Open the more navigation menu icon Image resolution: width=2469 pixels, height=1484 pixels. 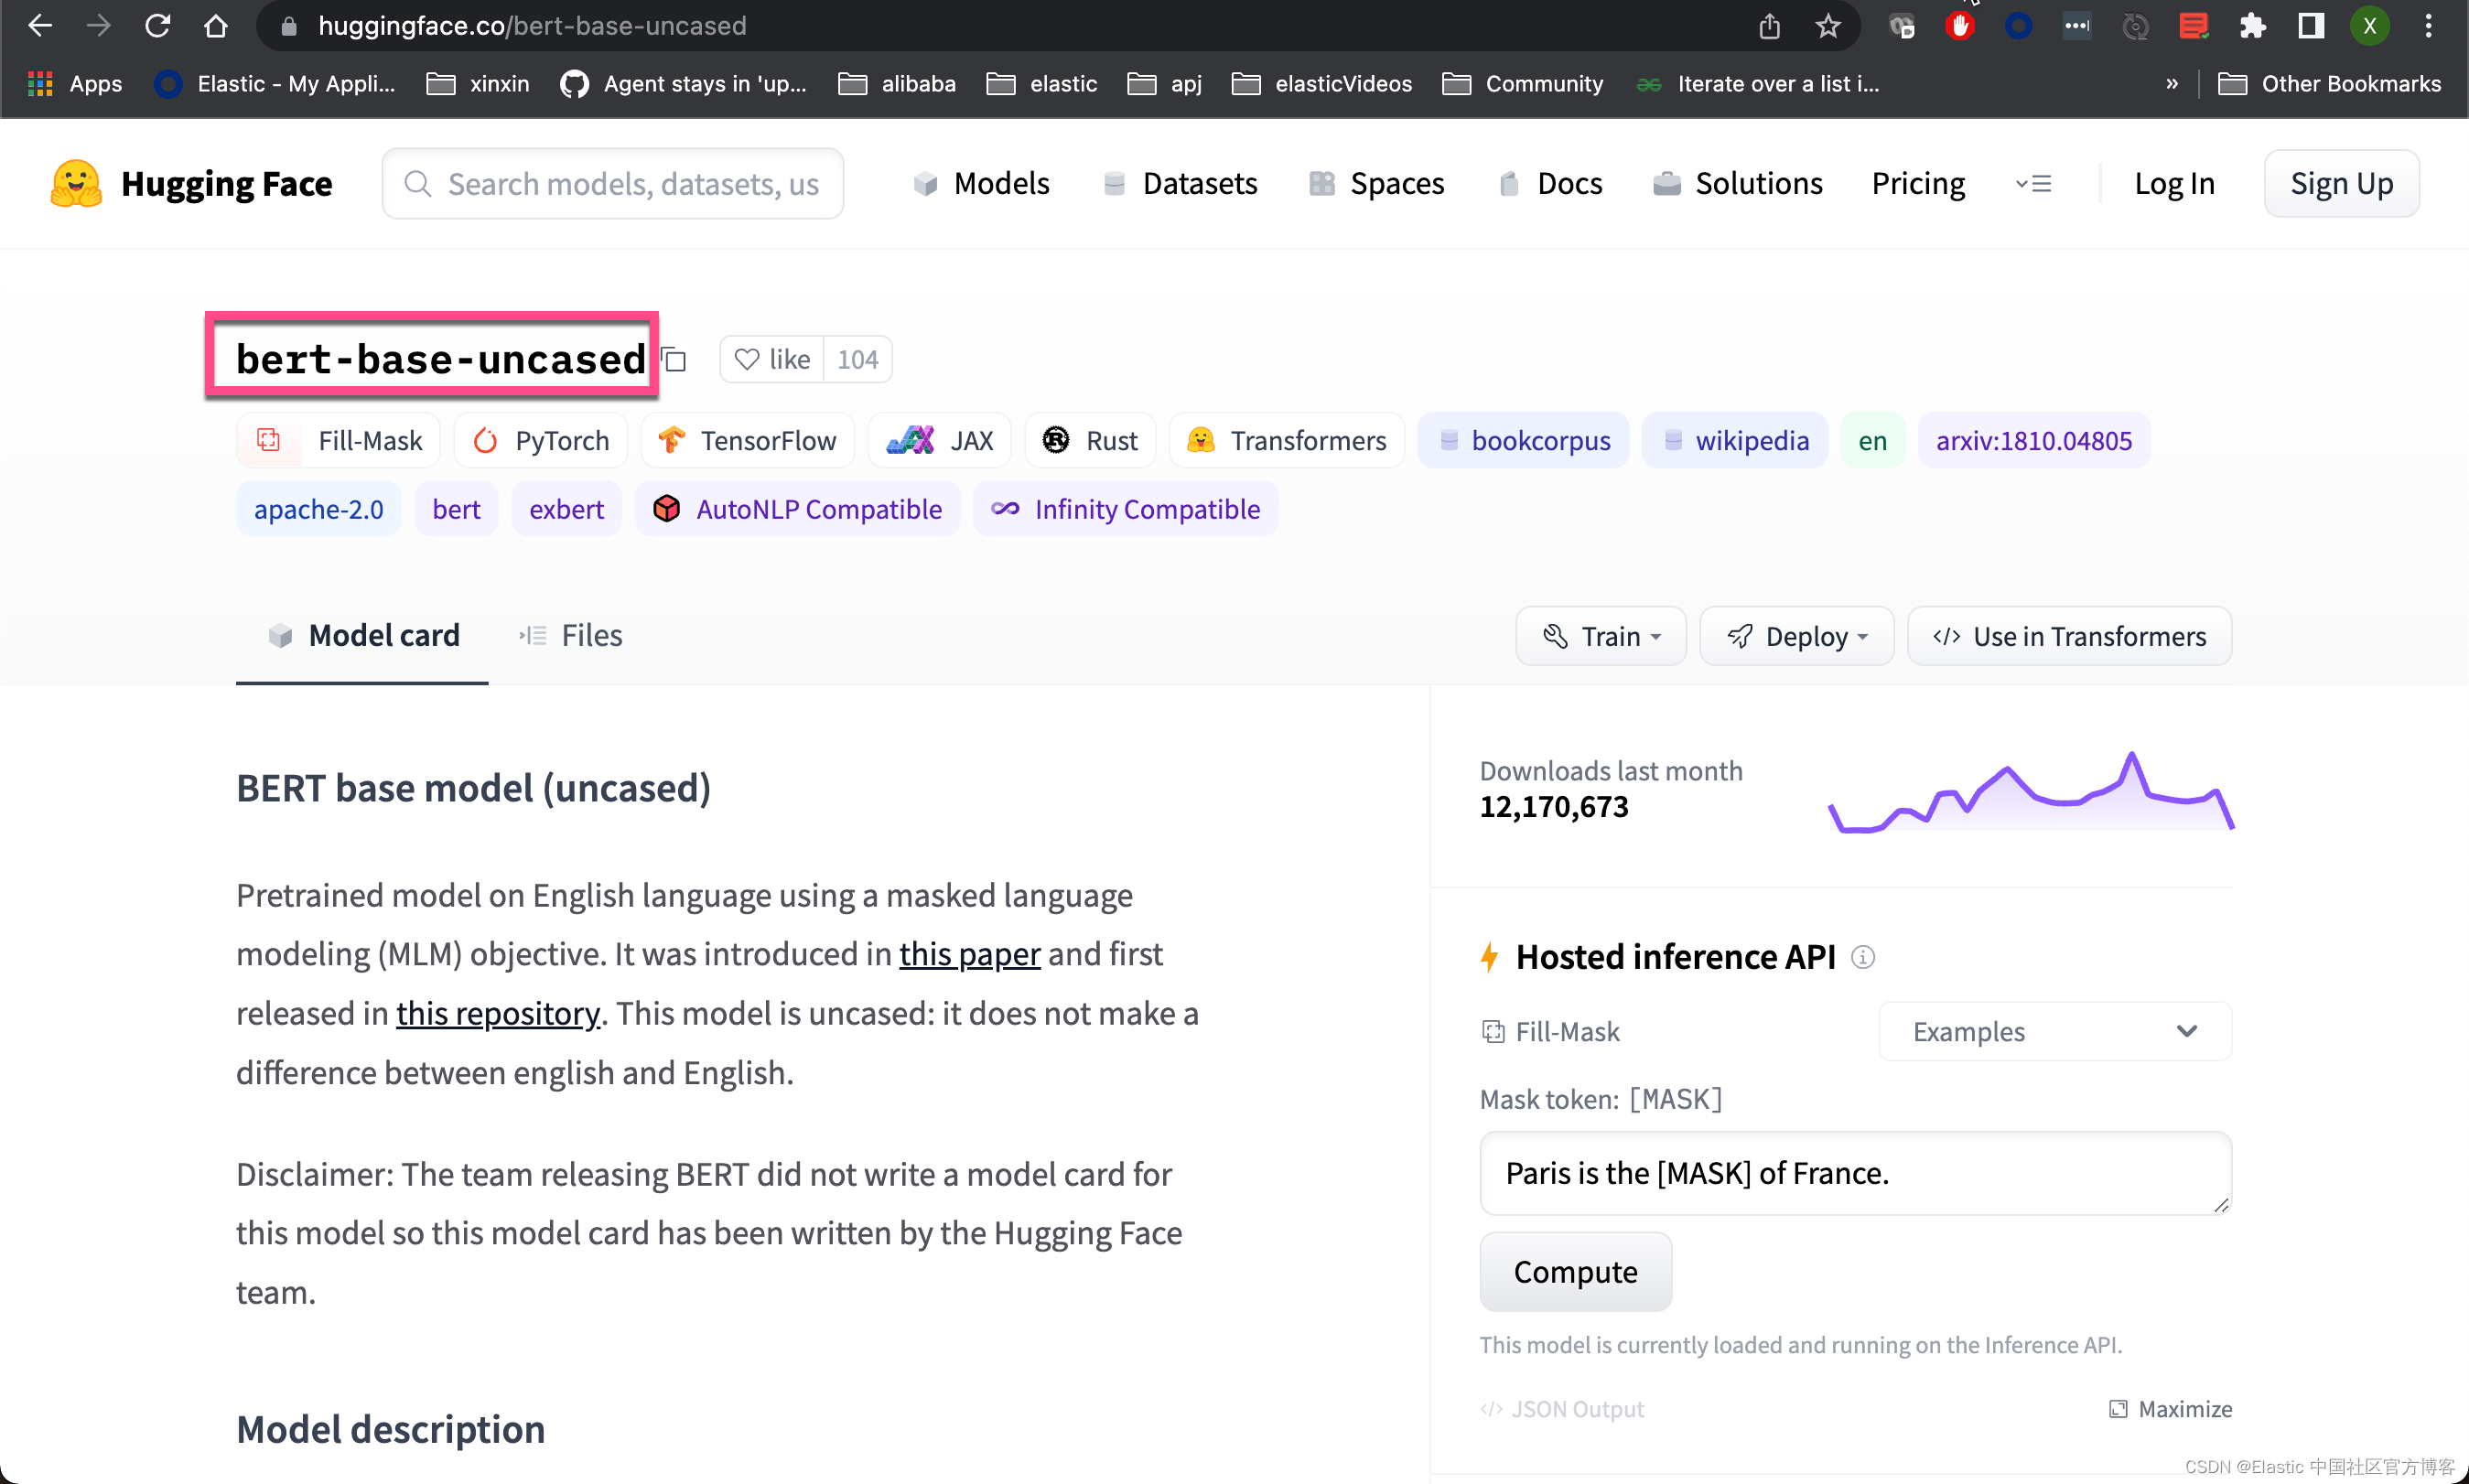pyautogui.click(x=2033, y=184)
